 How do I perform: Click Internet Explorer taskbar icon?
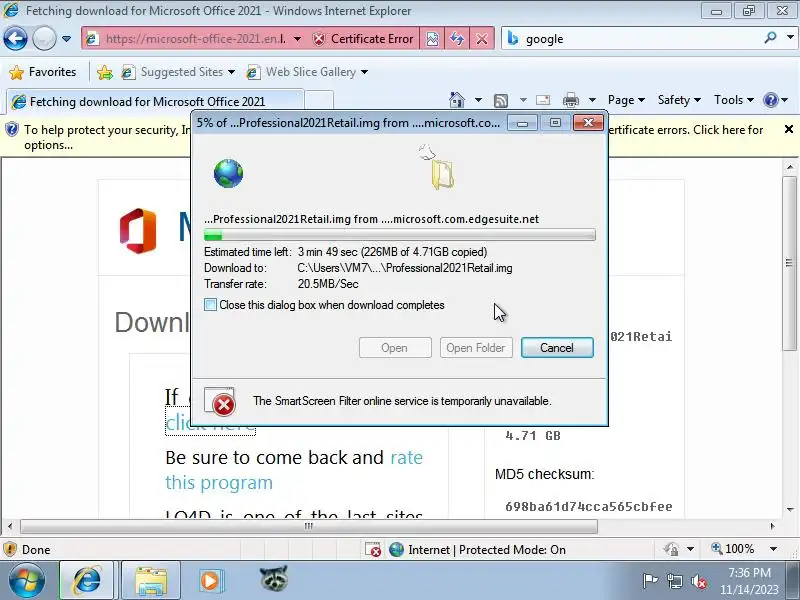[87, 581]
